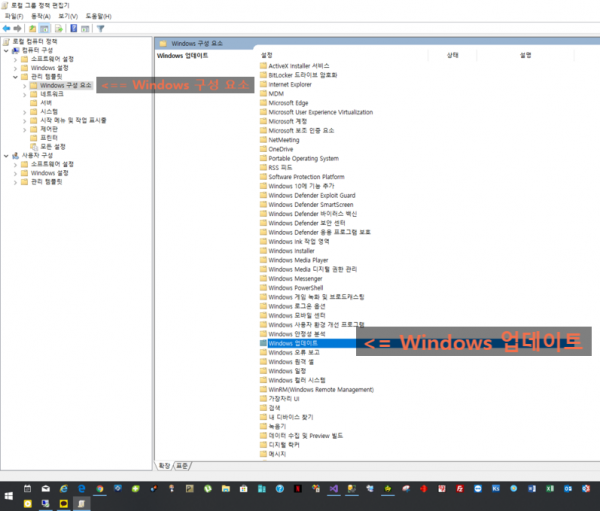Toggle the Show/Hide Console Tree icon
The width and height of the screenshot is (600, 511).
point(44,28)
